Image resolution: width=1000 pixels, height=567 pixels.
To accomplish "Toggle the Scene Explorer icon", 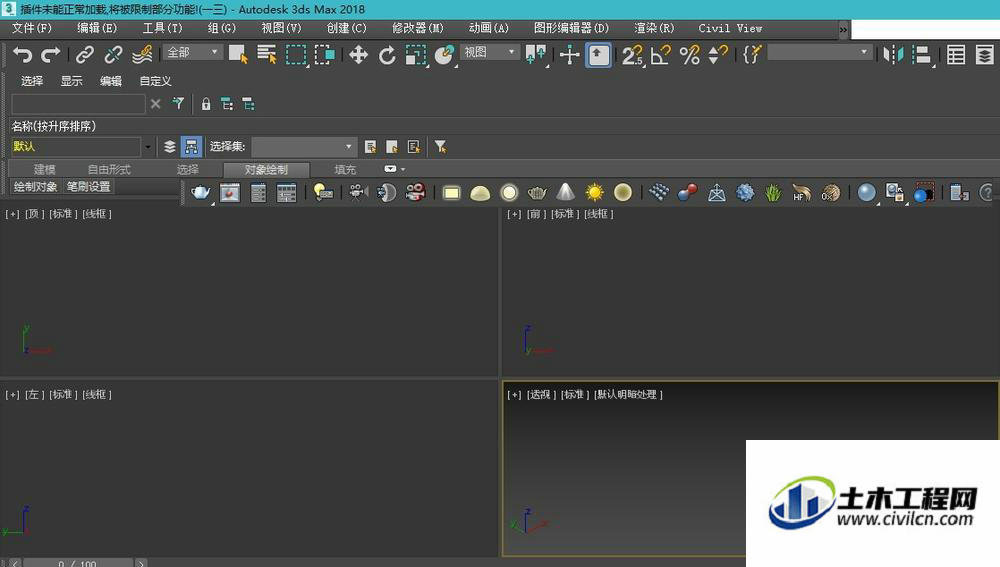I will point(955,55).
